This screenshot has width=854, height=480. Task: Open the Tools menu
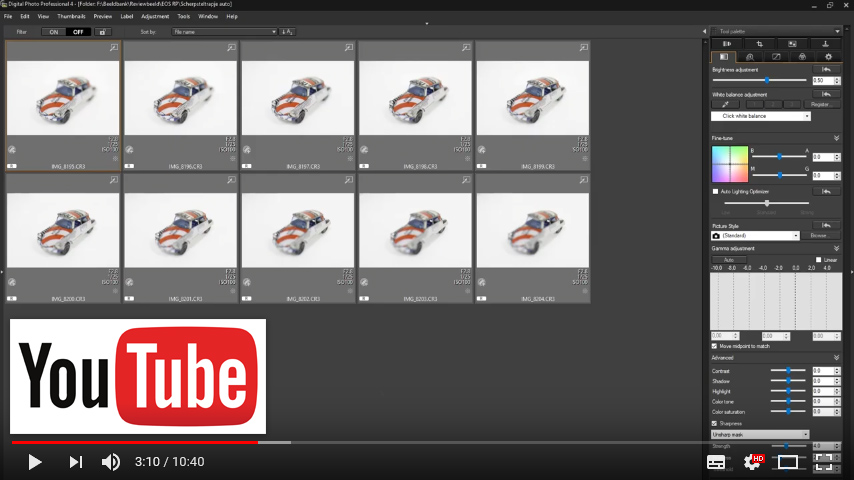coord(184,16)
